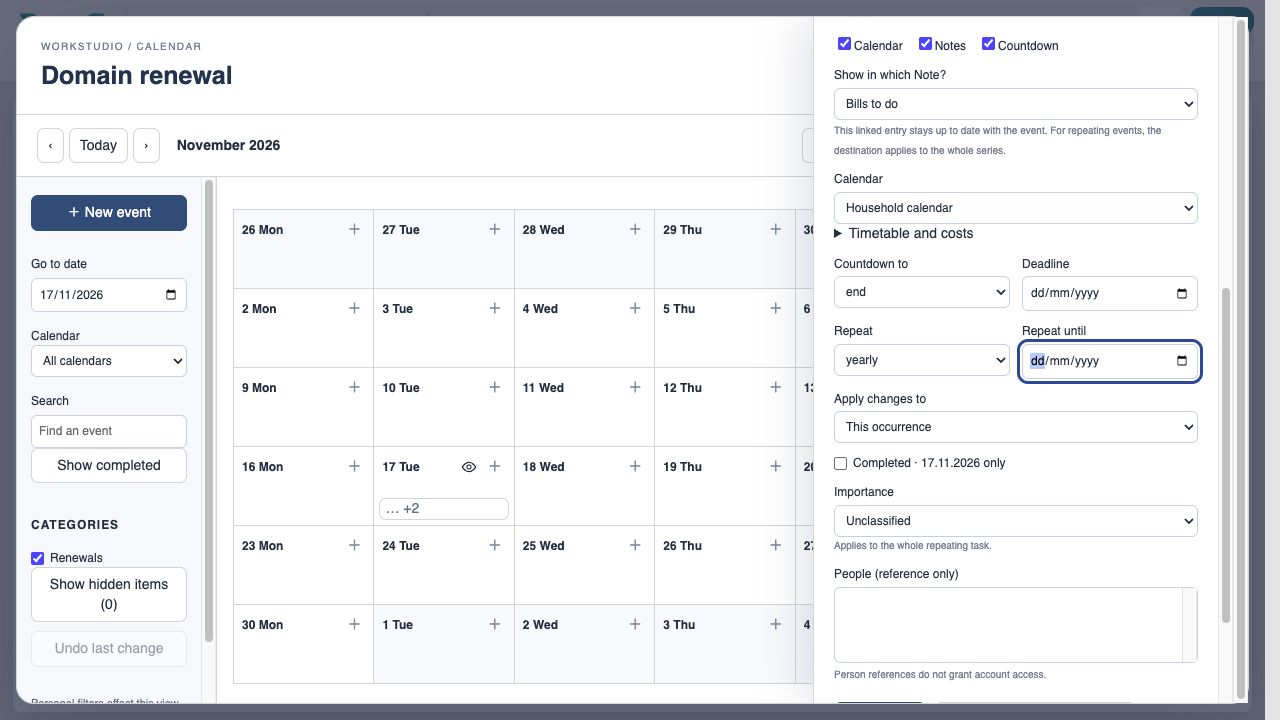Uncheck the Calendar checkbox
1280x720 pixels.
point(844,44)
